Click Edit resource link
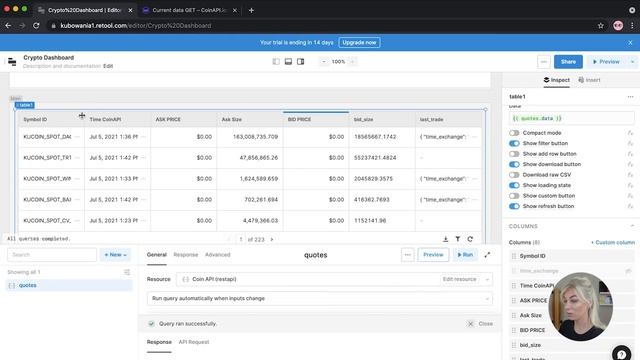Image resolution: width=640 pixels, height=360 pixels. (x=459, y=279)
